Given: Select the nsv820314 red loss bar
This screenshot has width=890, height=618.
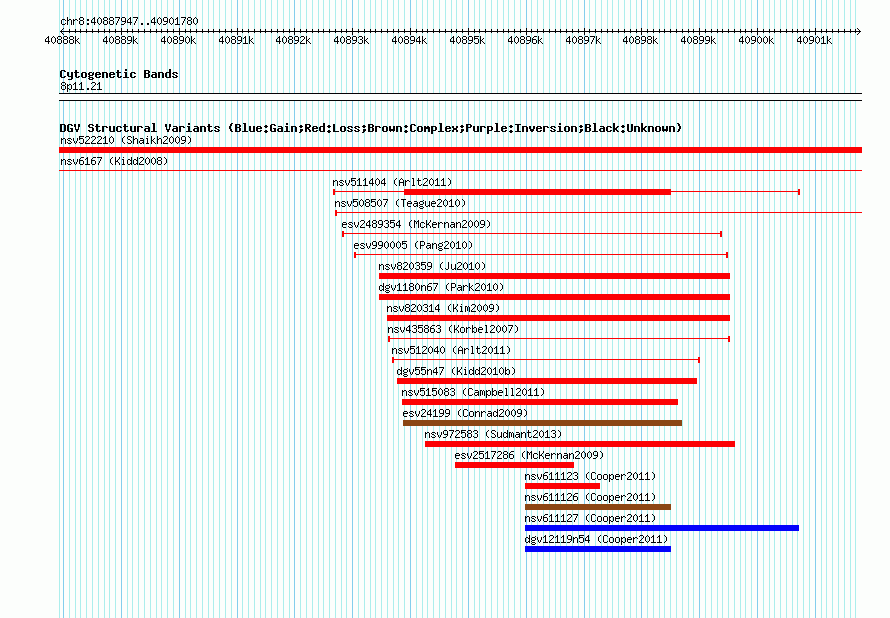Looking at the screenshot, I should [x=558, y=318].
